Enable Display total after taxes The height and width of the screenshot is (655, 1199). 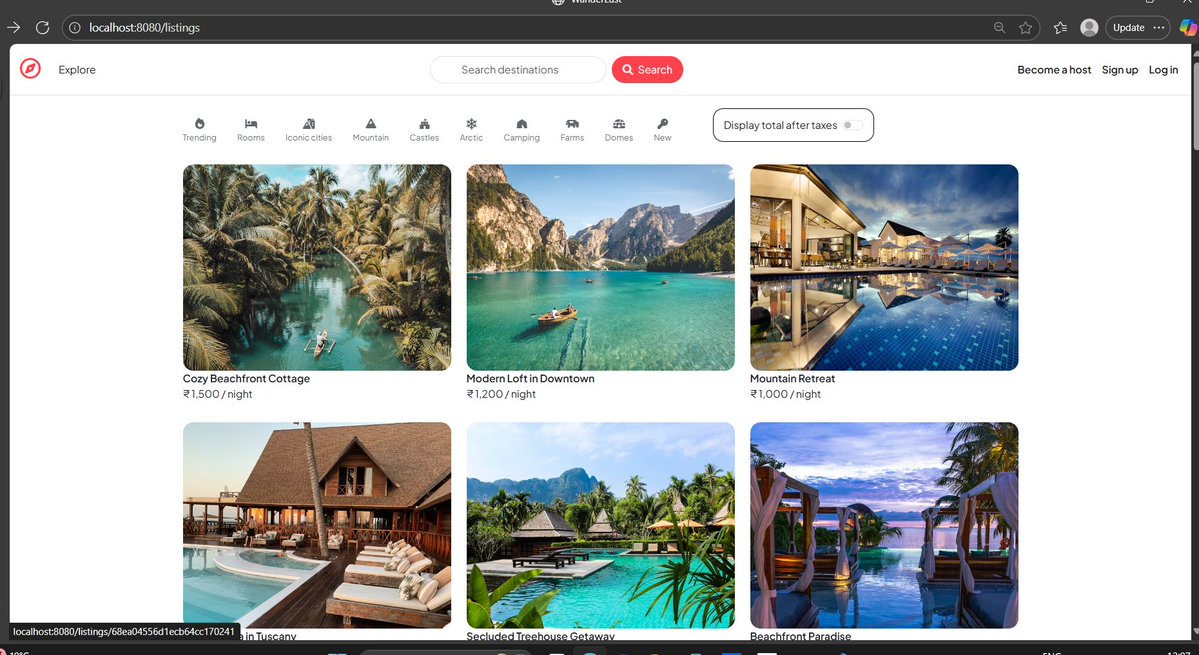point(852,125)
